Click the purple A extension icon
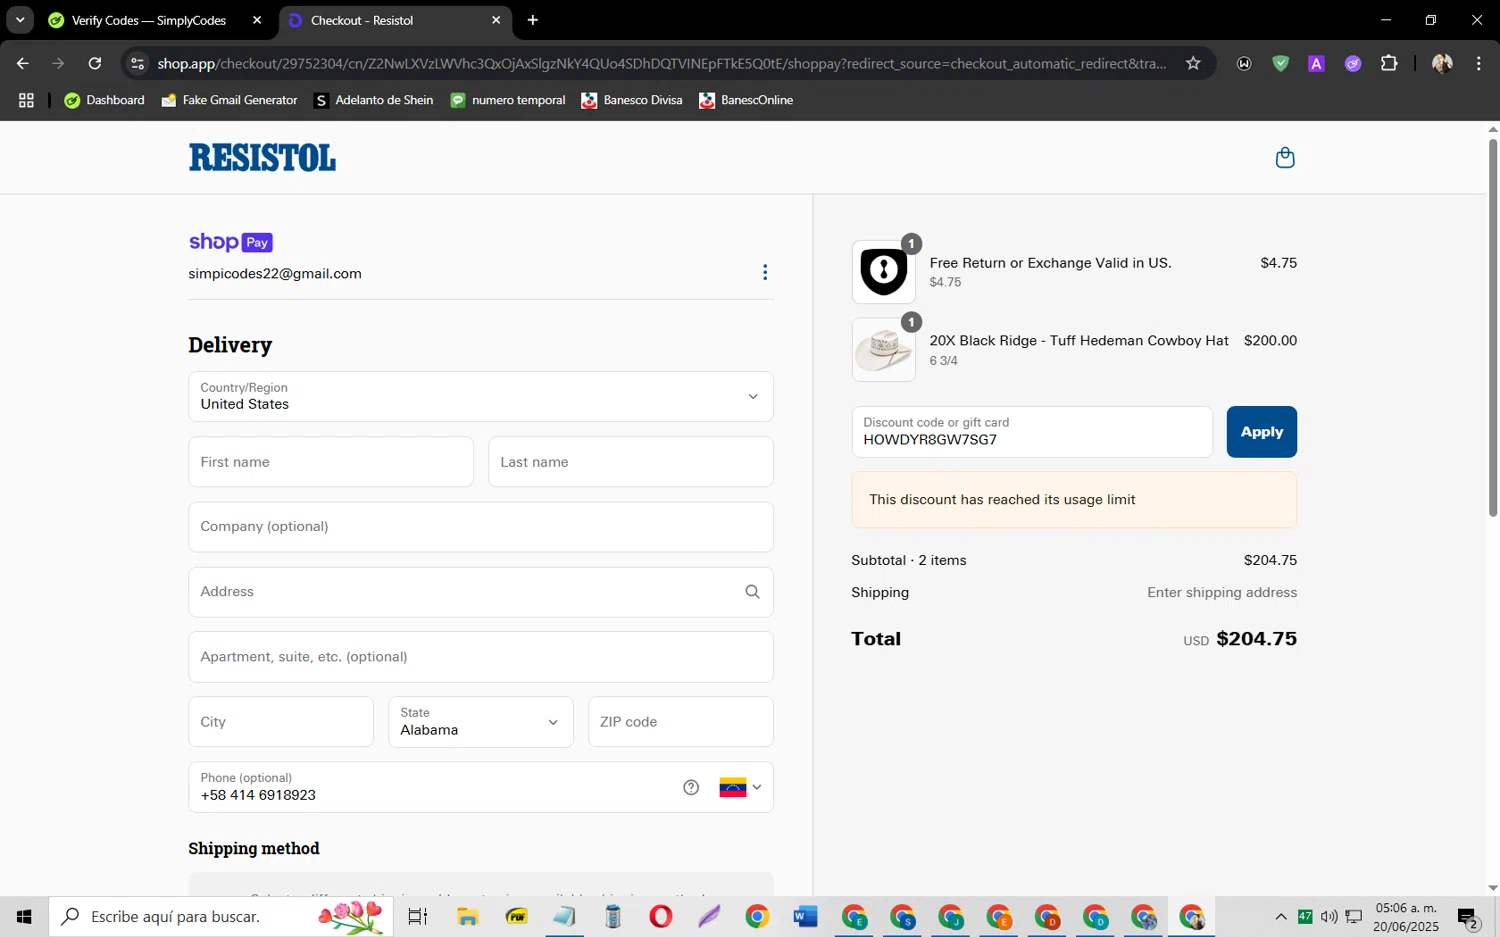 tap(1316, 63)
